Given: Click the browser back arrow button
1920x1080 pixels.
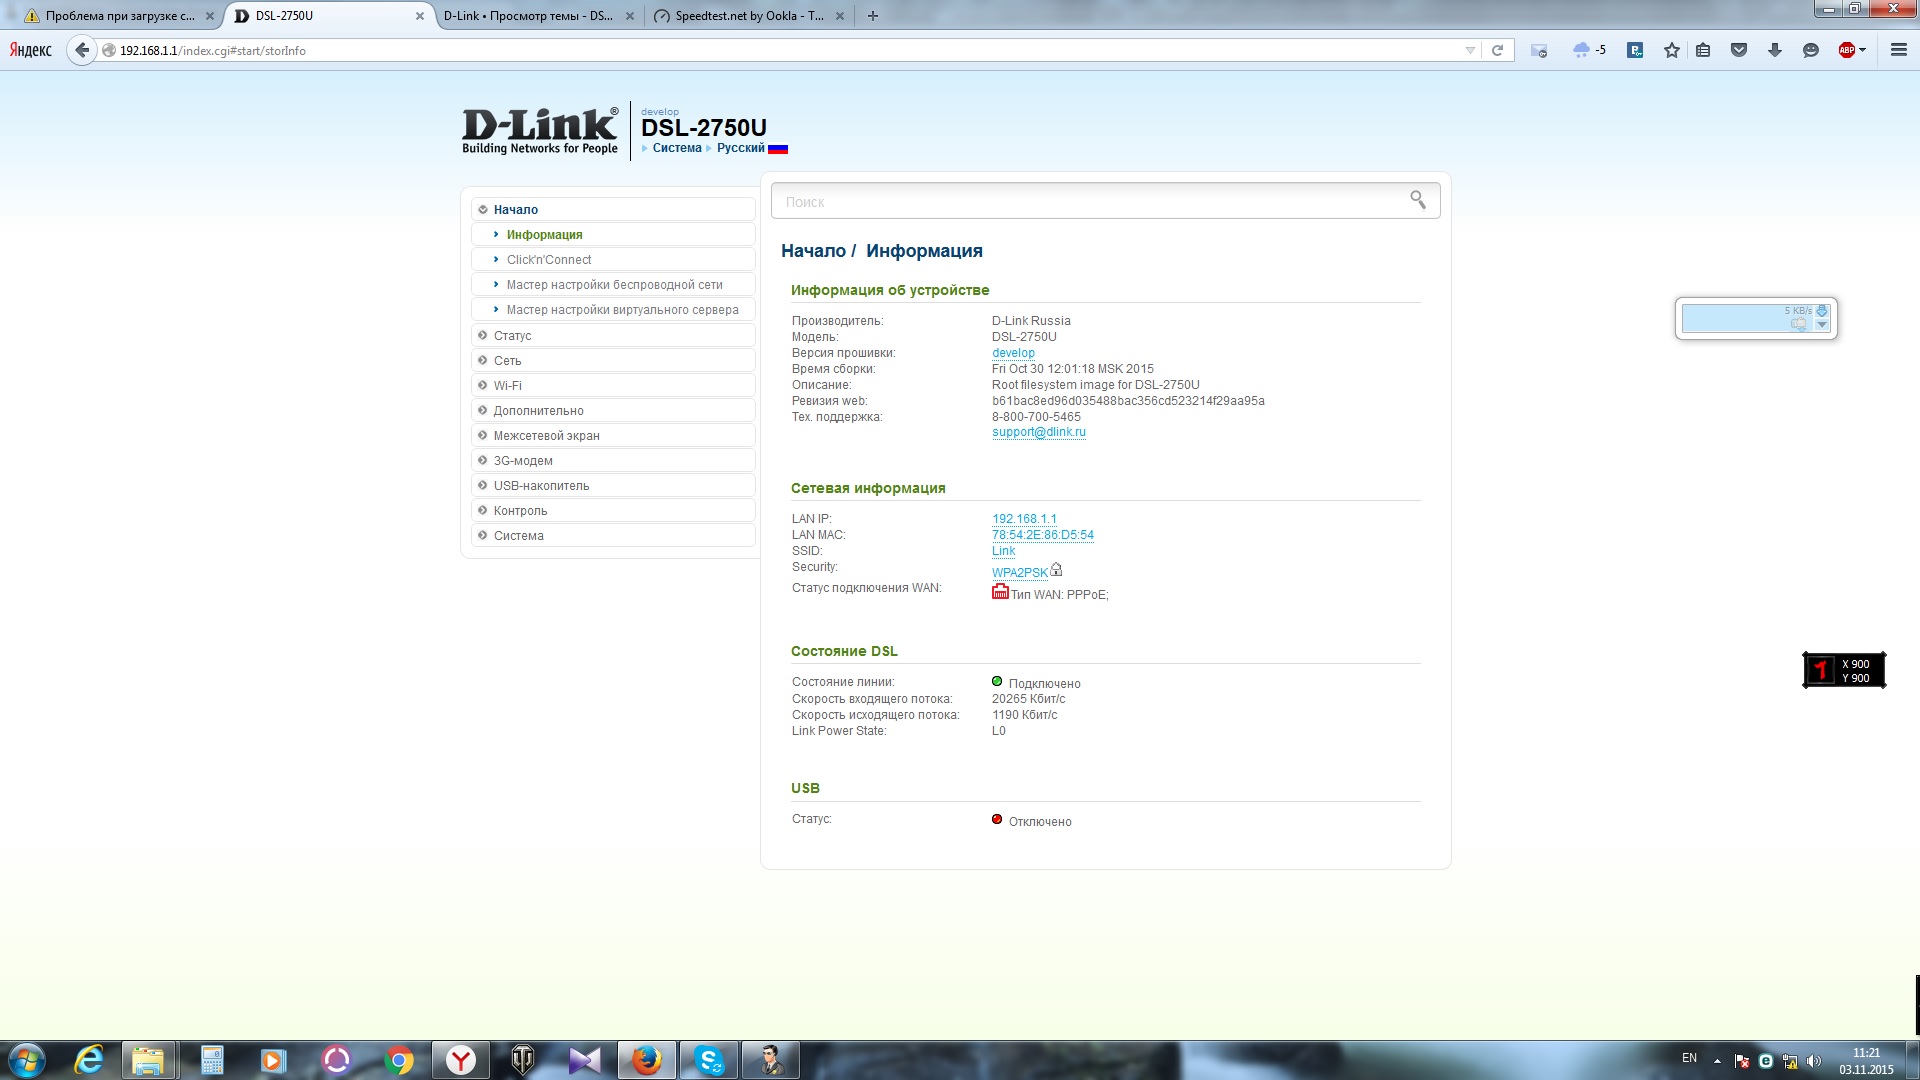Looking at the screenshot, I should point(82,50).
